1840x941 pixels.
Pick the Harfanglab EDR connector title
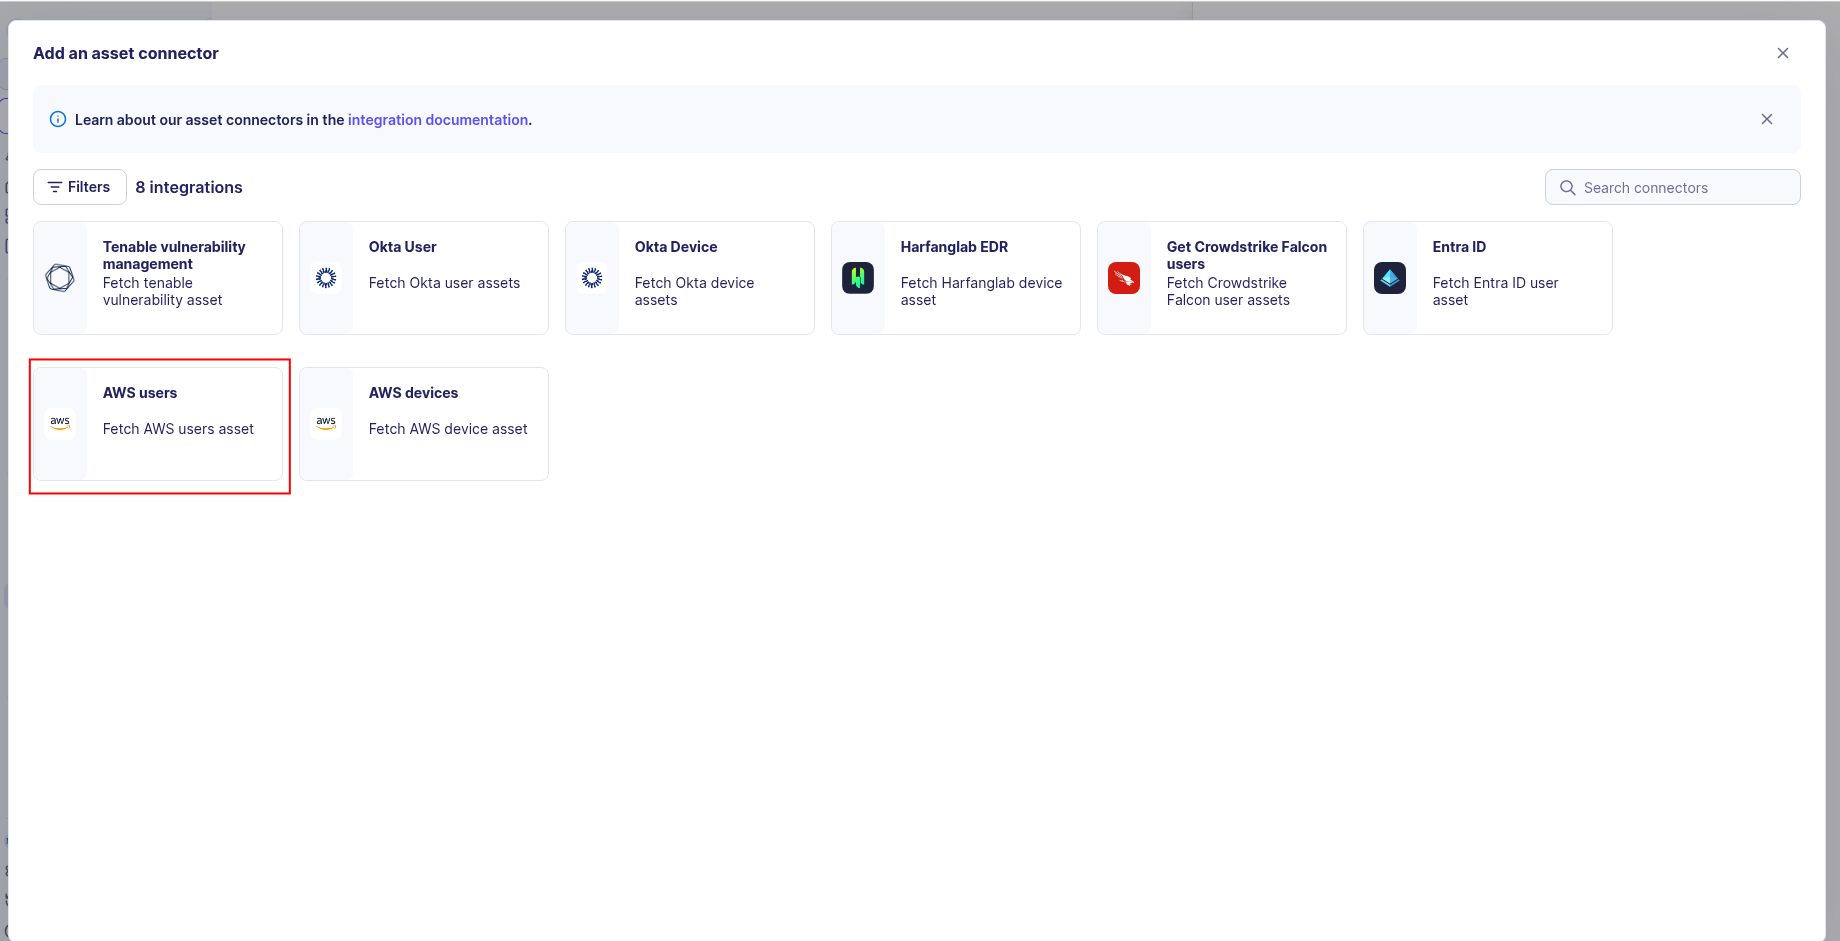click(x=954, y=247)
